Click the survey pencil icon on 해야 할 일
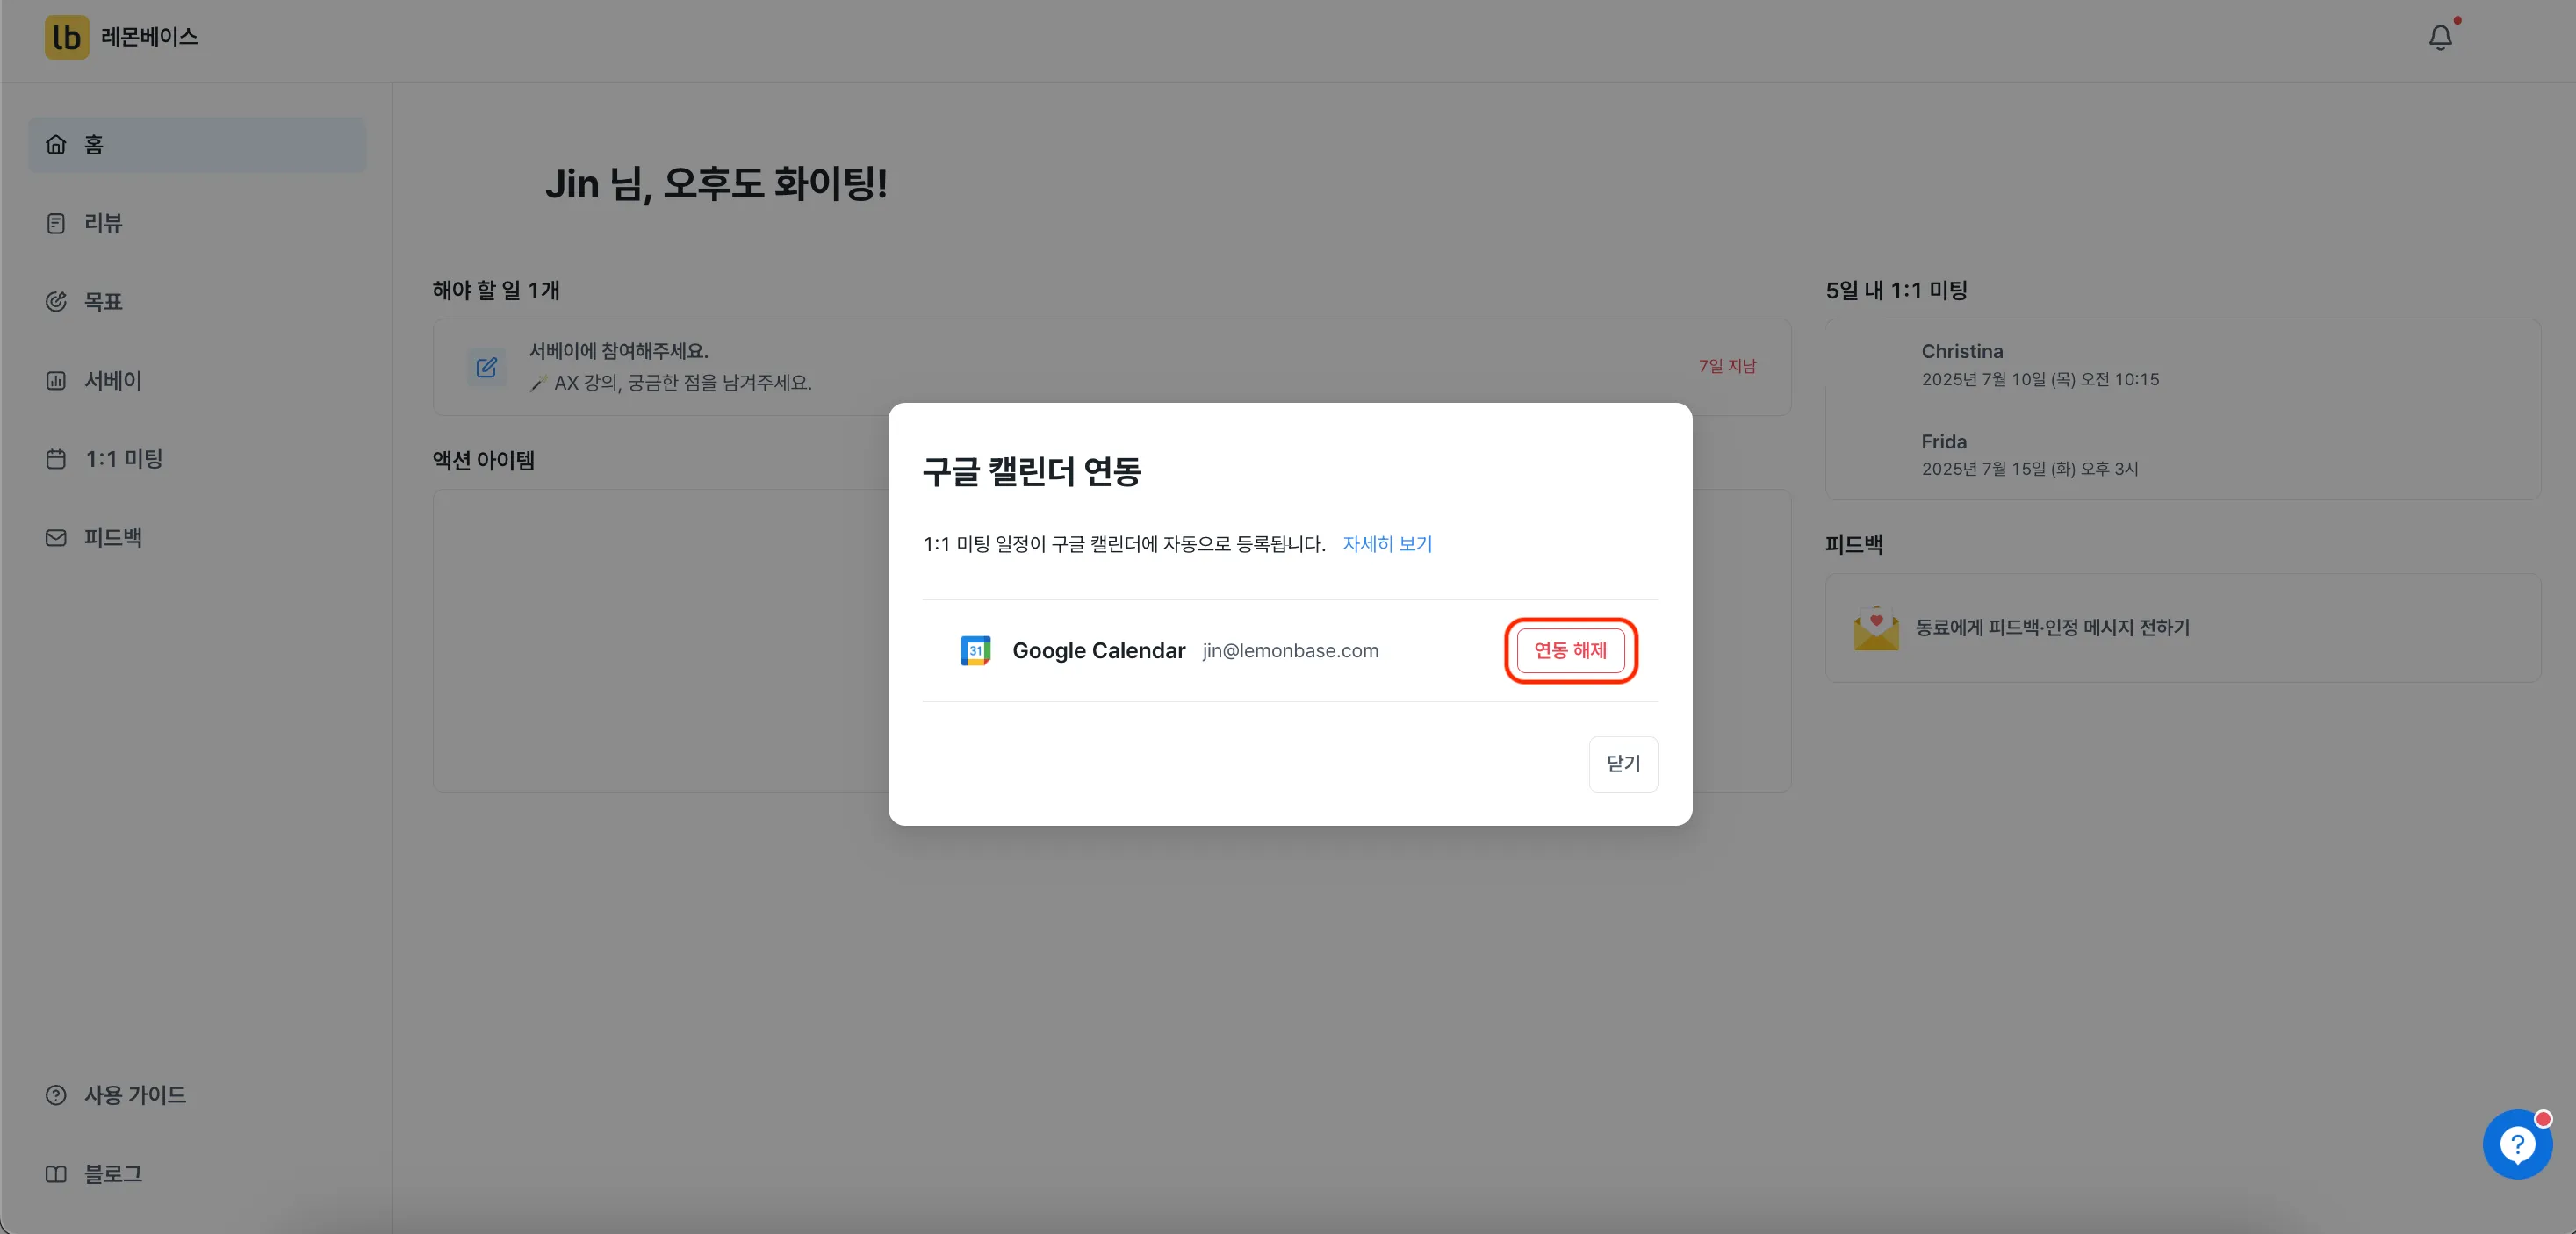Image resolution: width=2576 pixels, height=1234 pixels. pyautogui.click(x=487, y=367)
